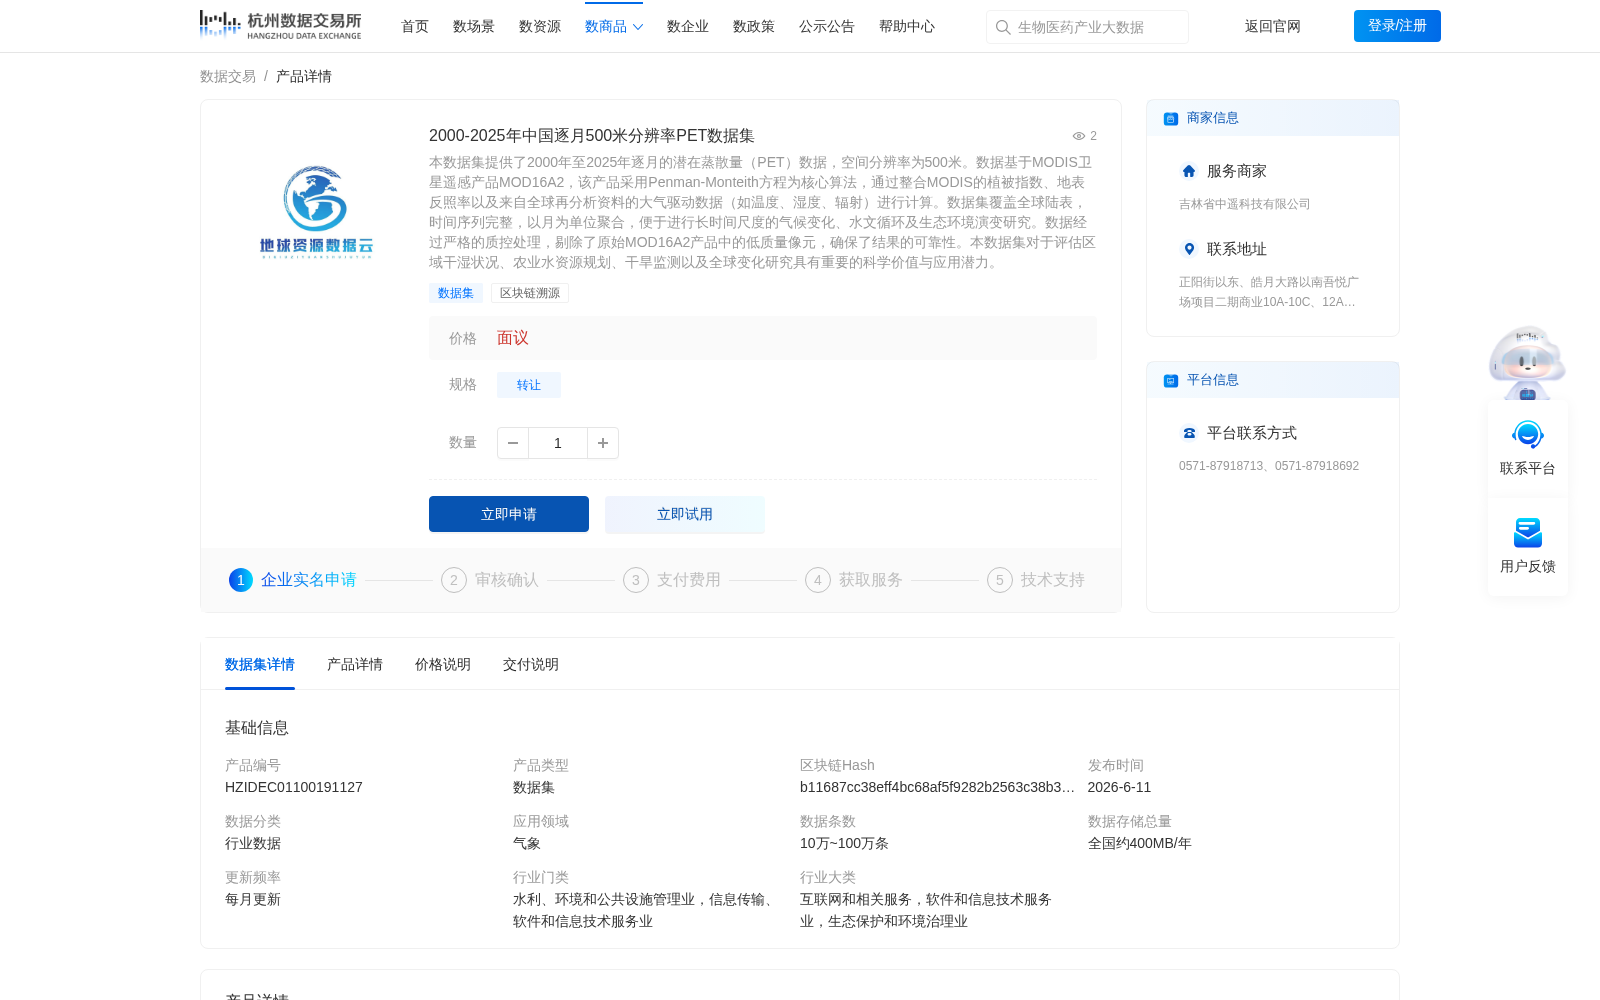Click 返回官网 link
This screenshot has height=1000, width=1600.
(x=1273, y=26)
